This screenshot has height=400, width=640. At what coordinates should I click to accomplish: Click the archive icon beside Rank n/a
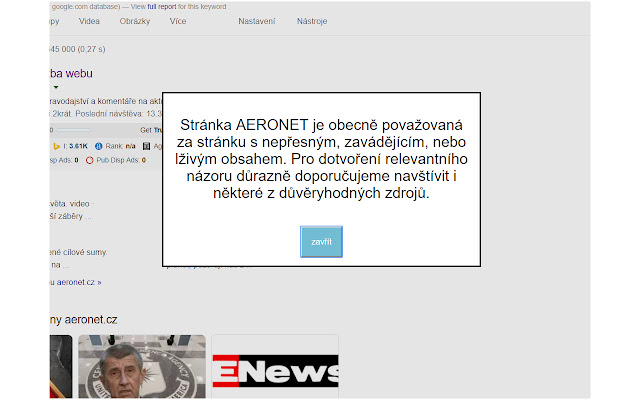pyautogui.click(x=147, y=146)
